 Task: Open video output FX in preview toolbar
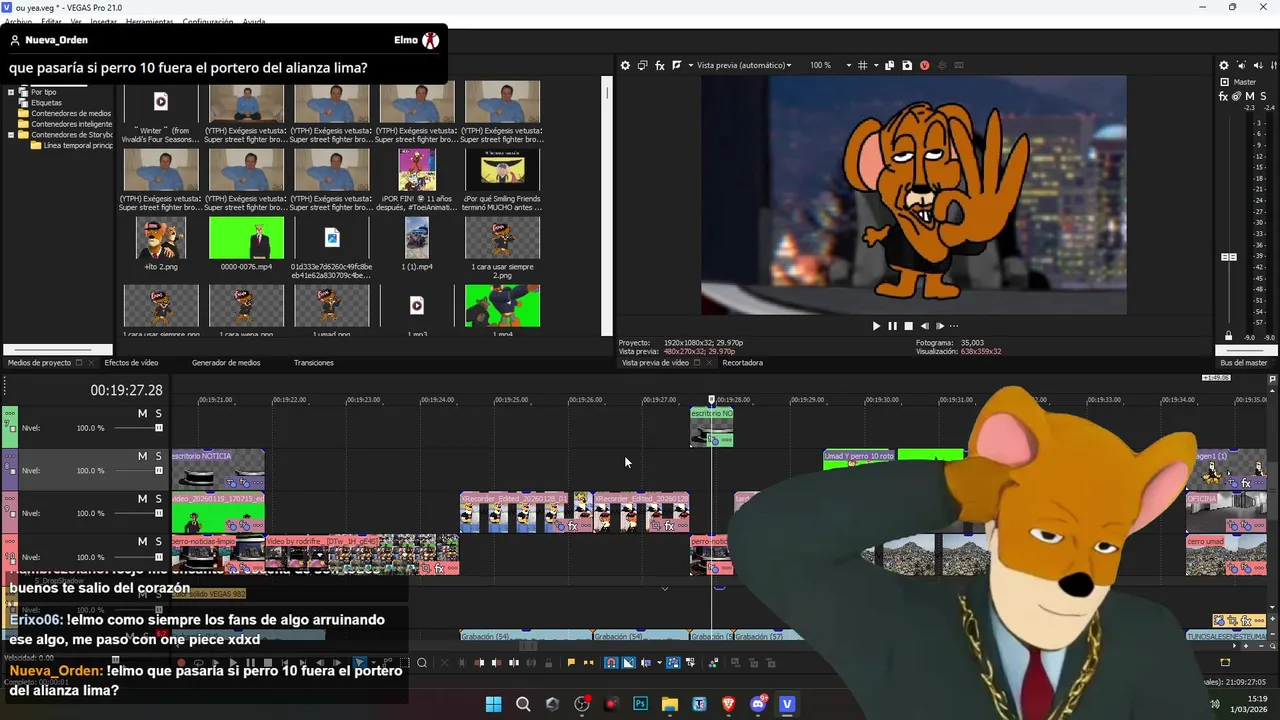pos(660,65)
